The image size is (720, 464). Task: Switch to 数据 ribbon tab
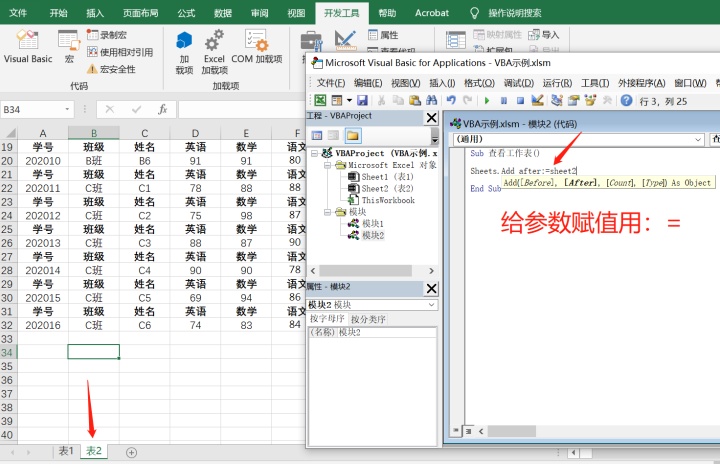coord(223,13)
